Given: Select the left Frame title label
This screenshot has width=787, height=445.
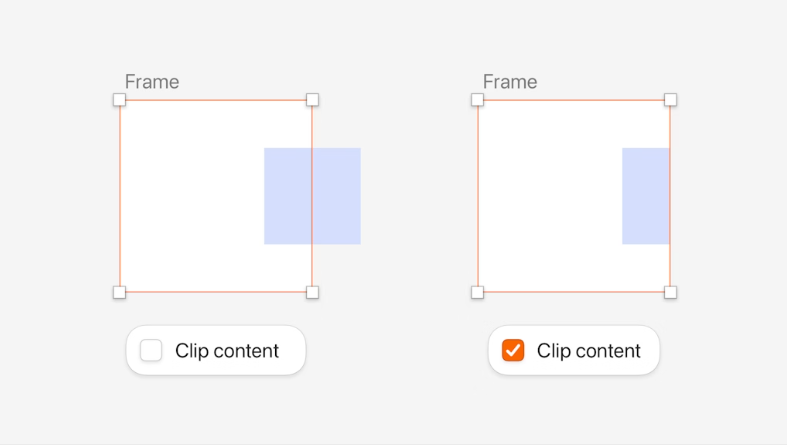Looking at the screenshot, I should point(152,82).
